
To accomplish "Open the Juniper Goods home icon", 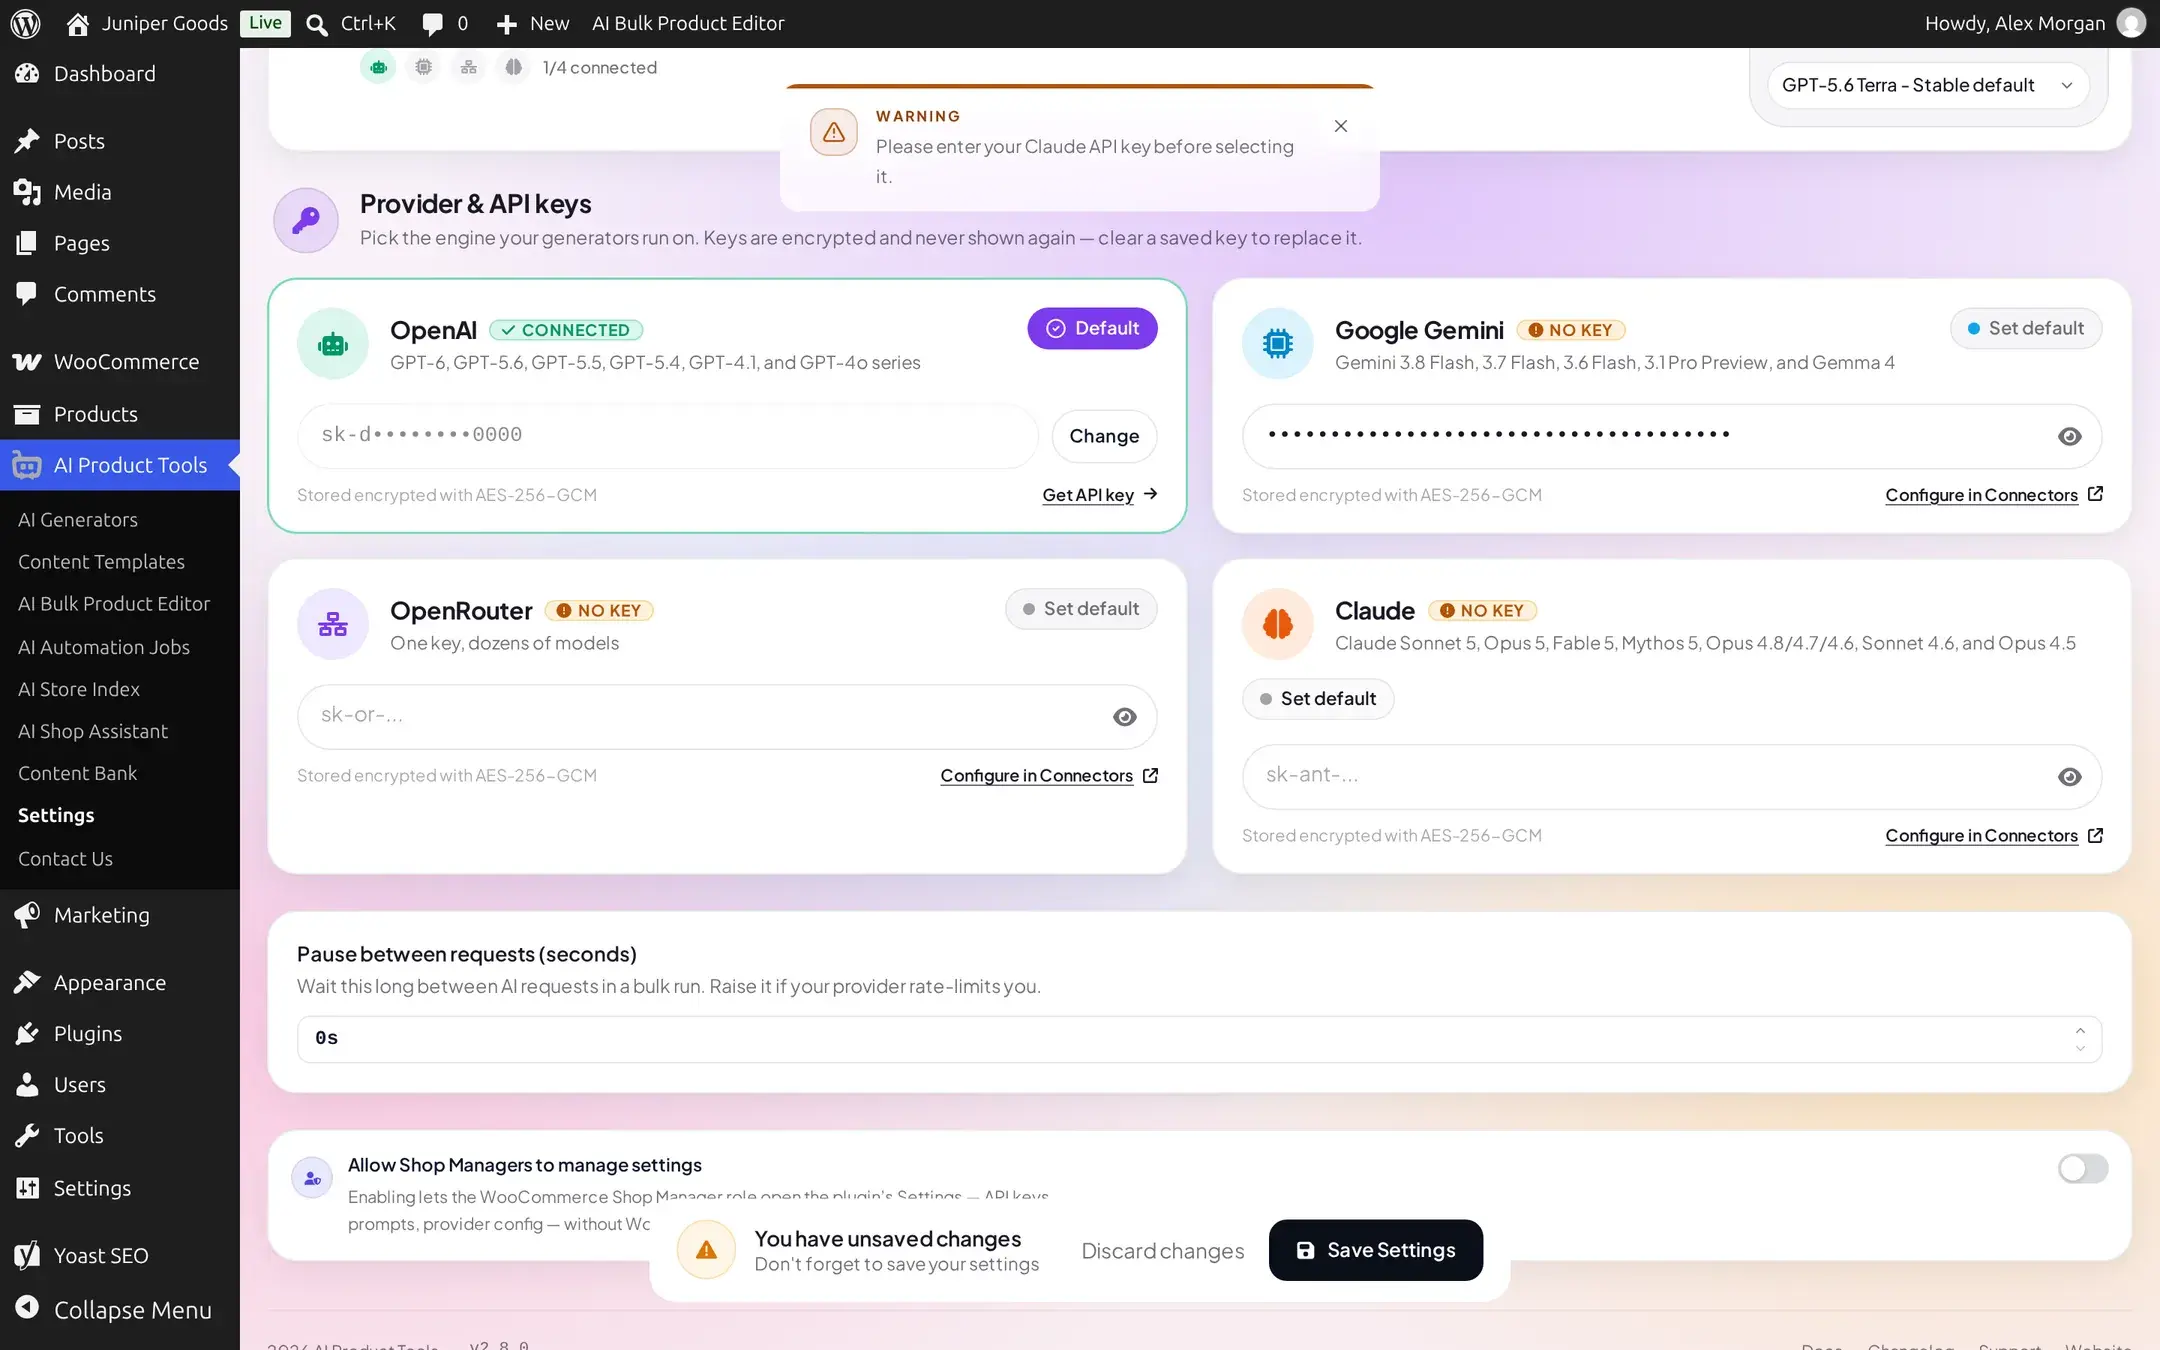I will 78,23.
